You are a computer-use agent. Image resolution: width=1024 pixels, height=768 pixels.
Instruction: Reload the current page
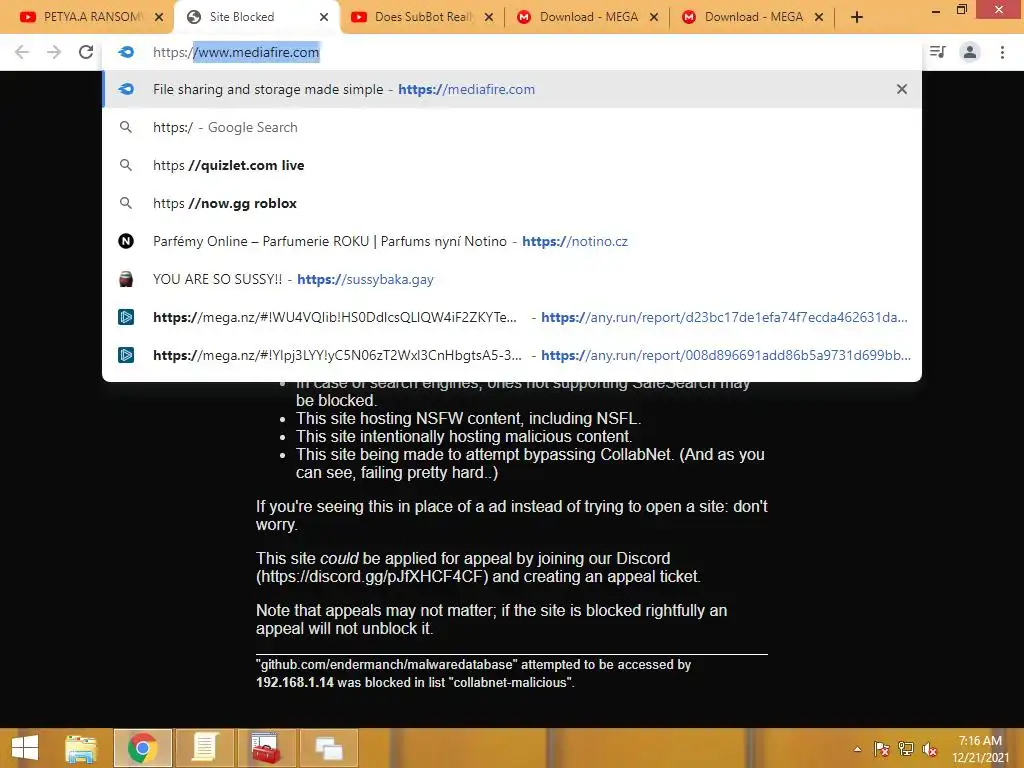[x=86, y=52]
